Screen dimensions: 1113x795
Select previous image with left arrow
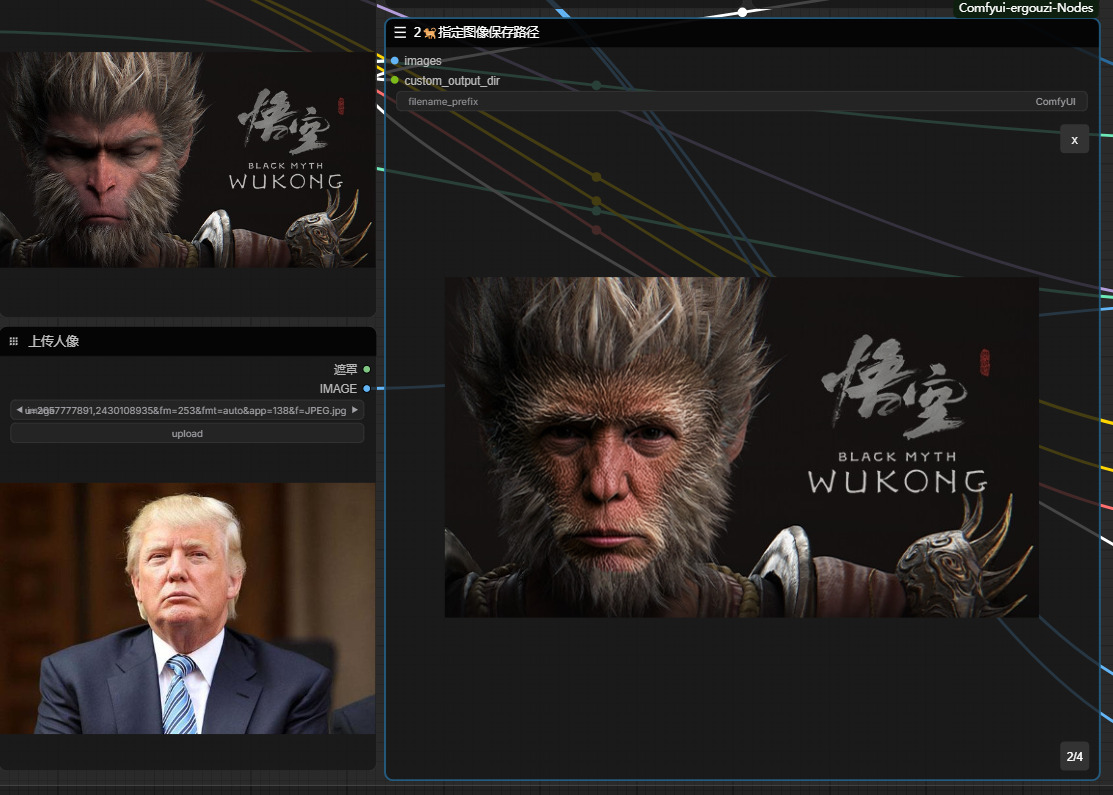(x=19, y=410)
